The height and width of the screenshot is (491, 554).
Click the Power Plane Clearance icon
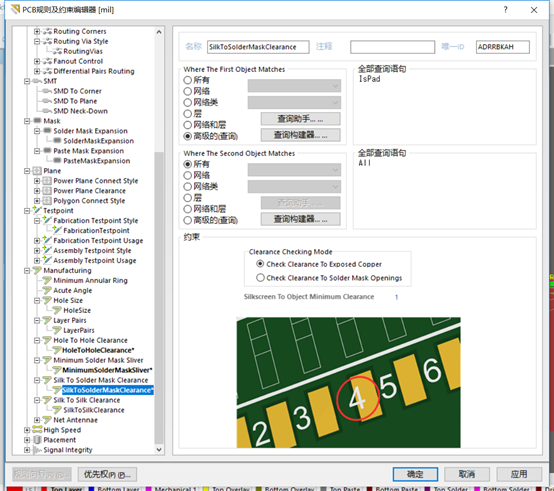[x=47, y=191]
